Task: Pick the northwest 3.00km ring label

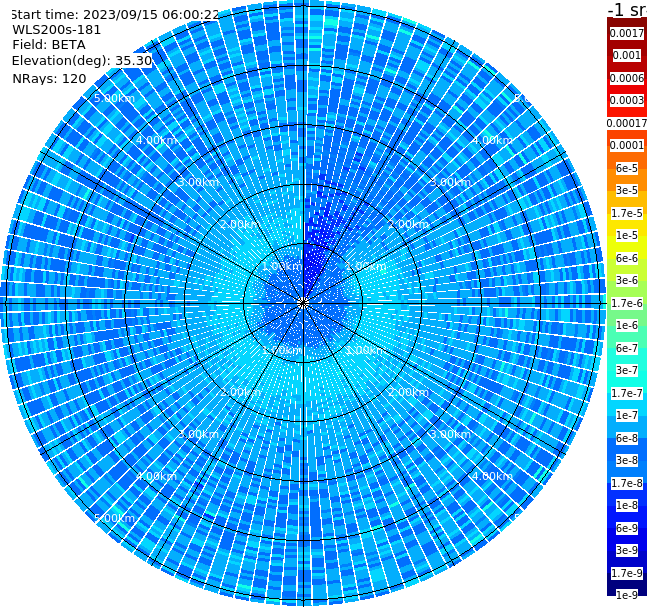Action: (198, 182)
